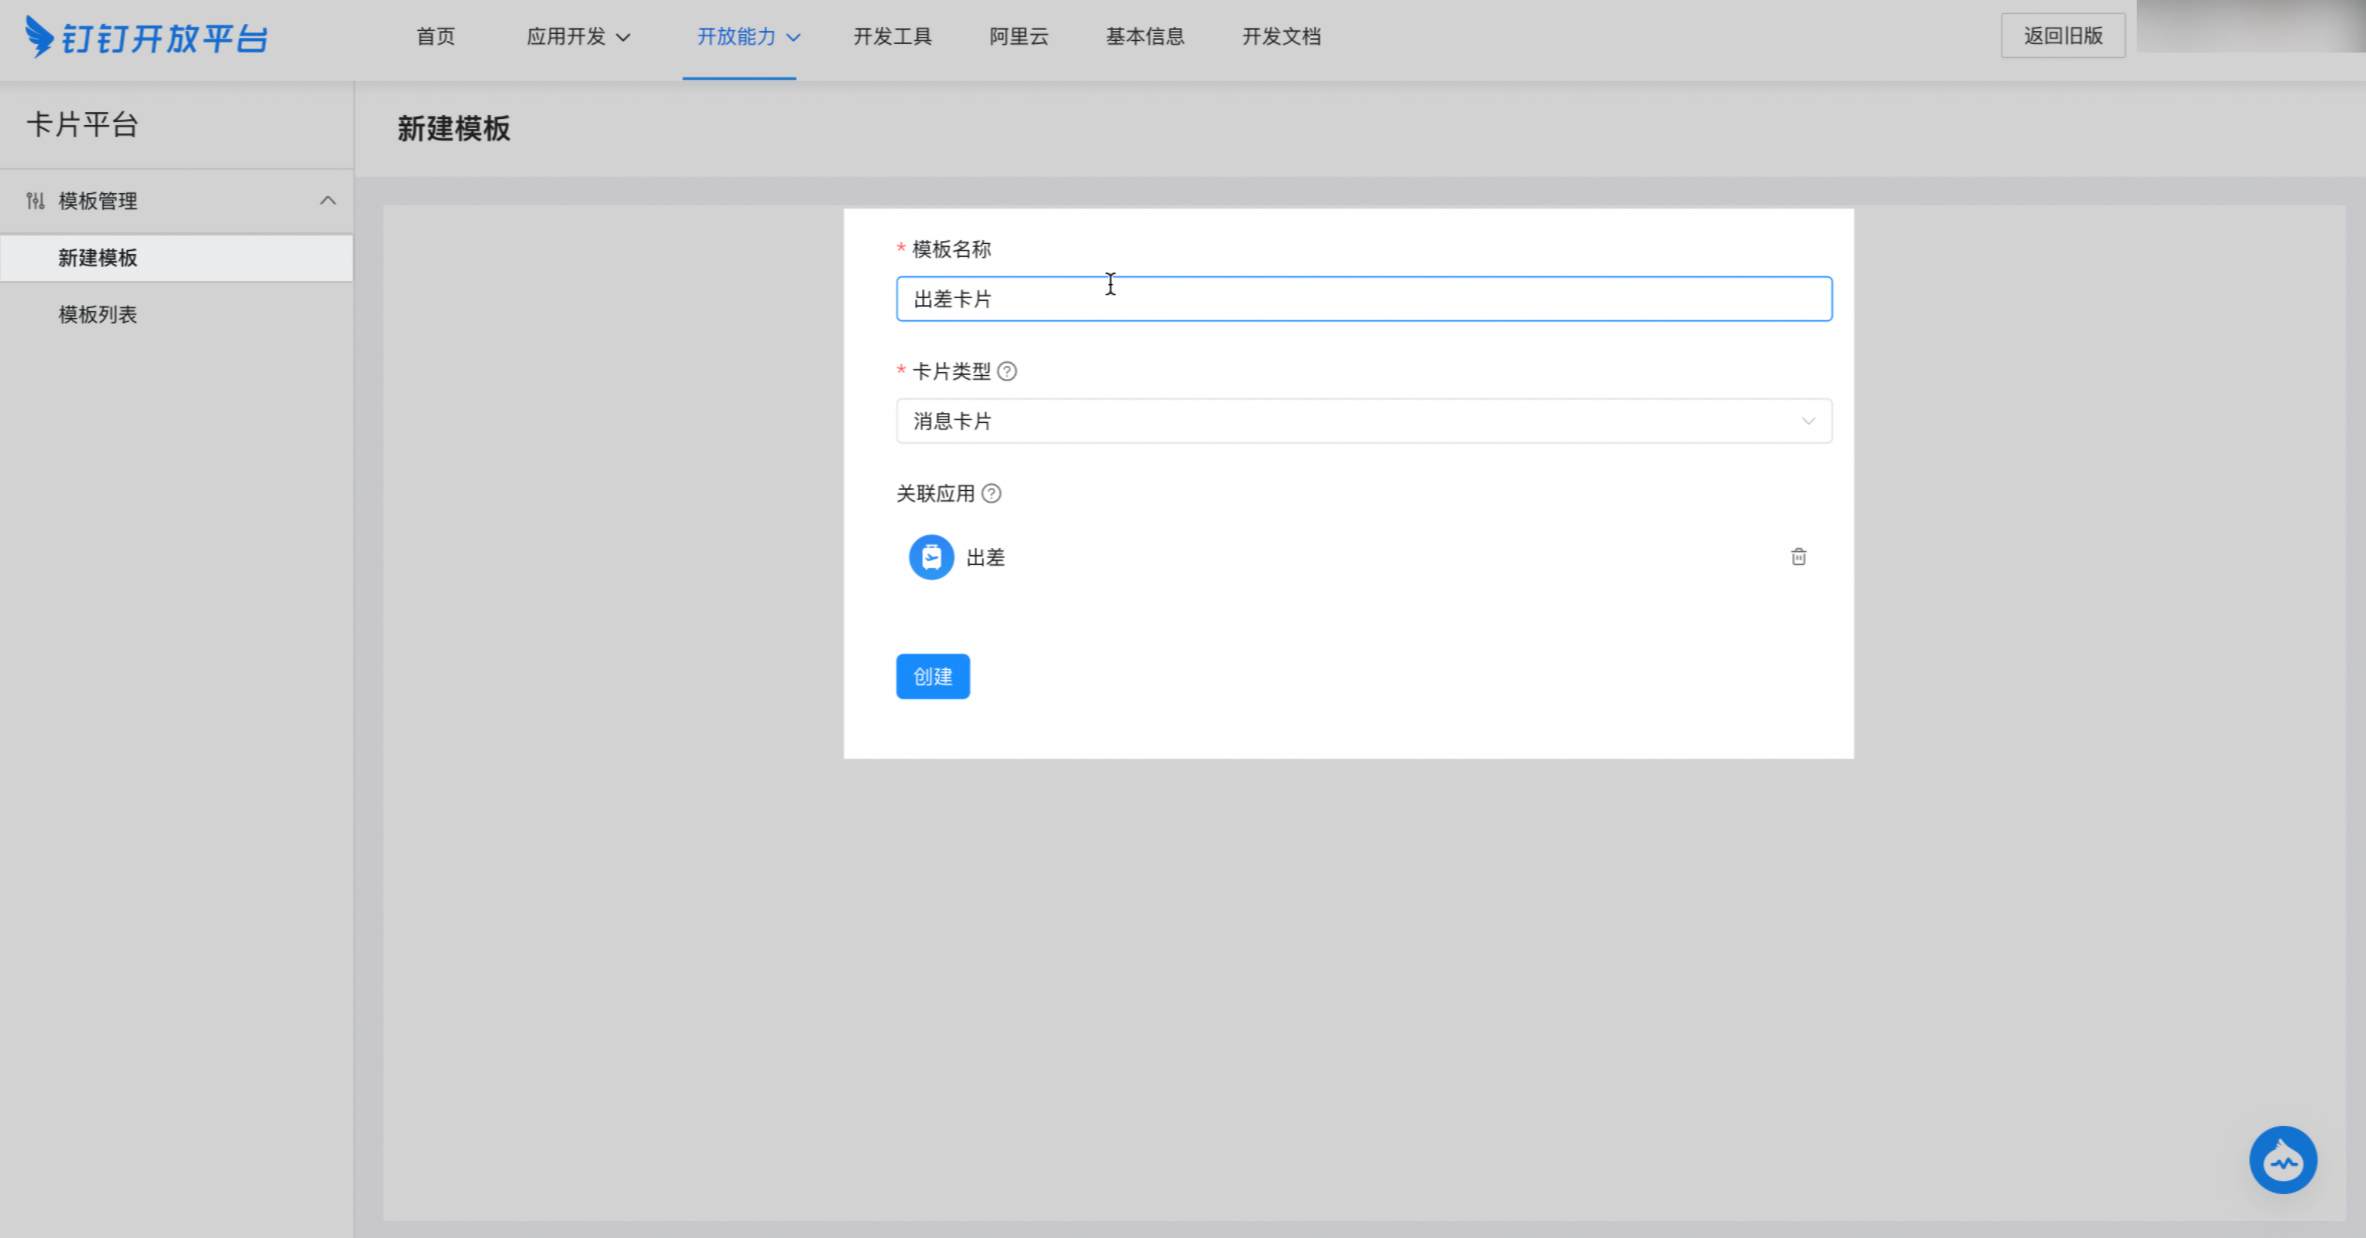The width and height of the screenshot is (2366, 1238).
Task: Go to 首页 in top navigation
Action: (435, 37)
